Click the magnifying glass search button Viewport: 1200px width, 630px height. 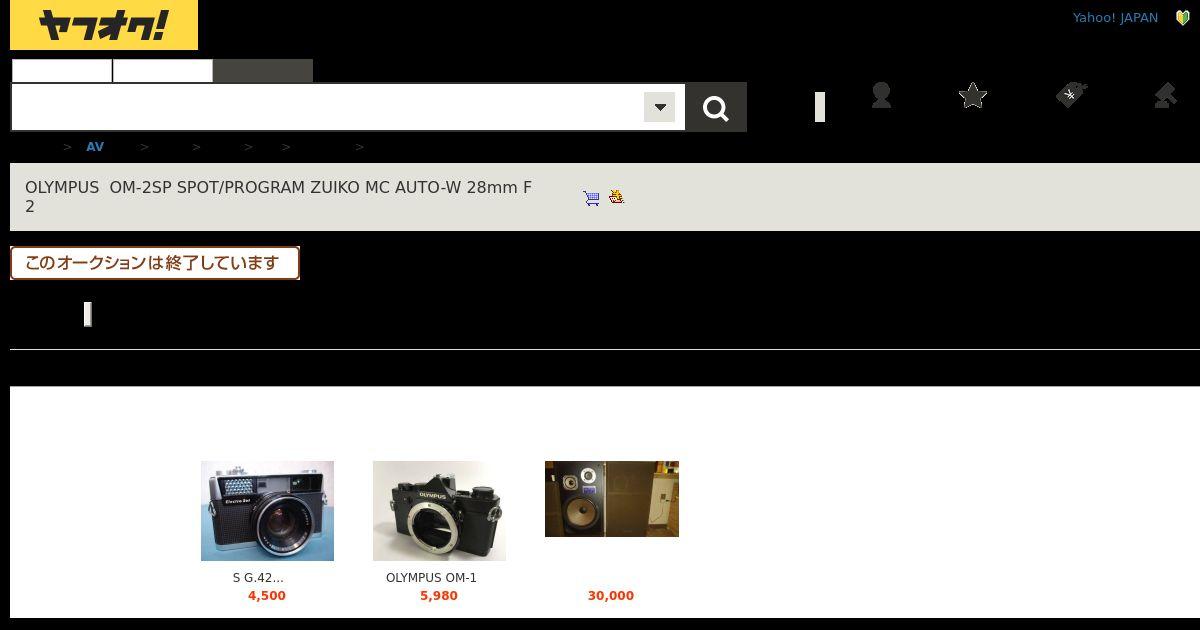716,107
